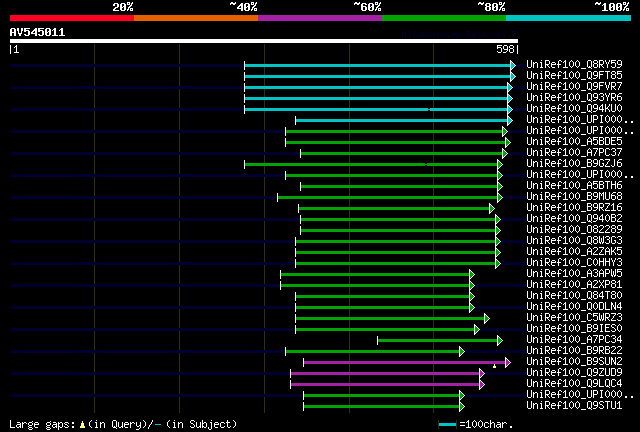
Task: Click the orange ~40% identity legend segment
Action: pyautogui.click(x=196, y=18)
